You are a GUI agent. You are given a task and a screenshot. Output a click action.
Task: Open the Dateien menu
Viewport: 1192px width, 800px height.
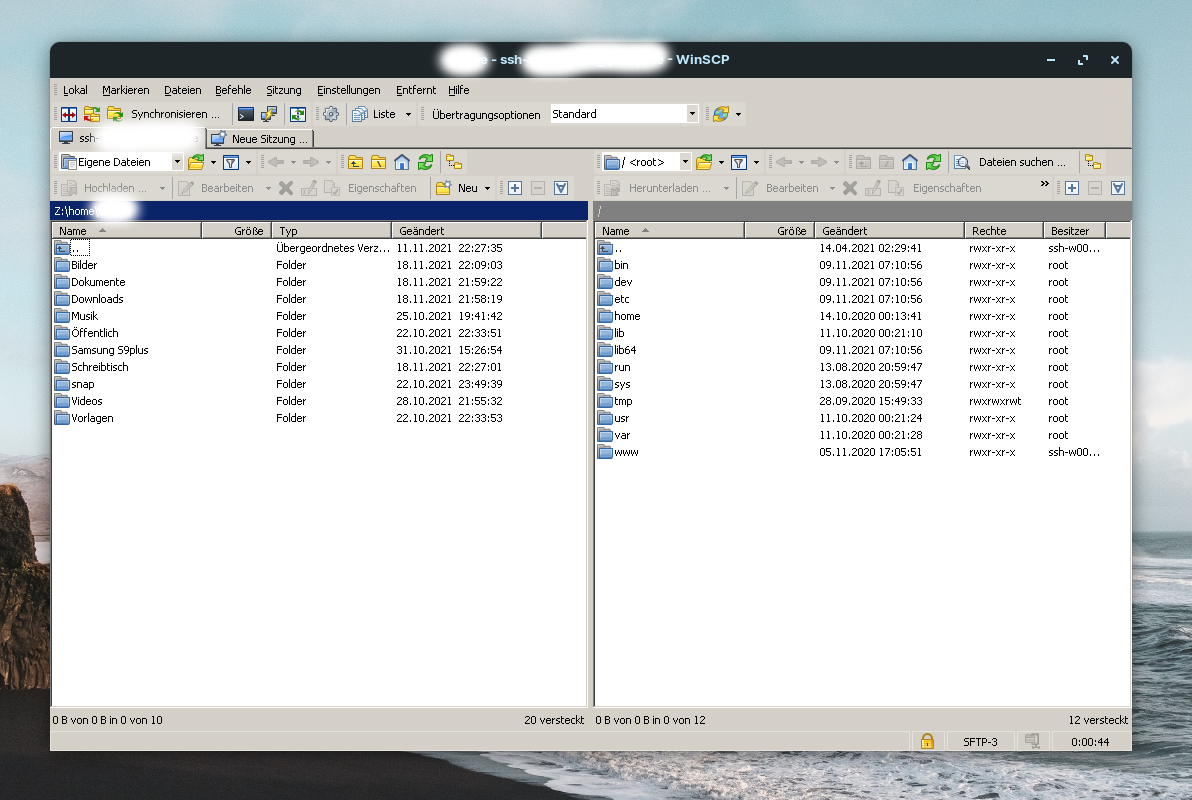click(182, 90)
